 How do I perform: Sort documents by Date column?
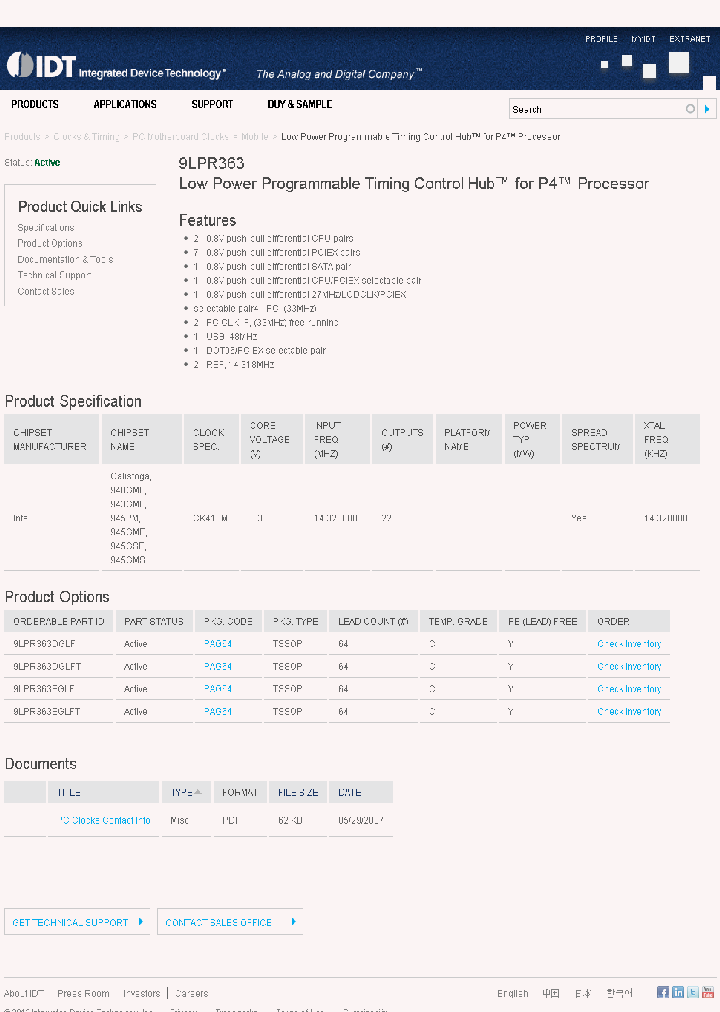[x=361, y=792]
